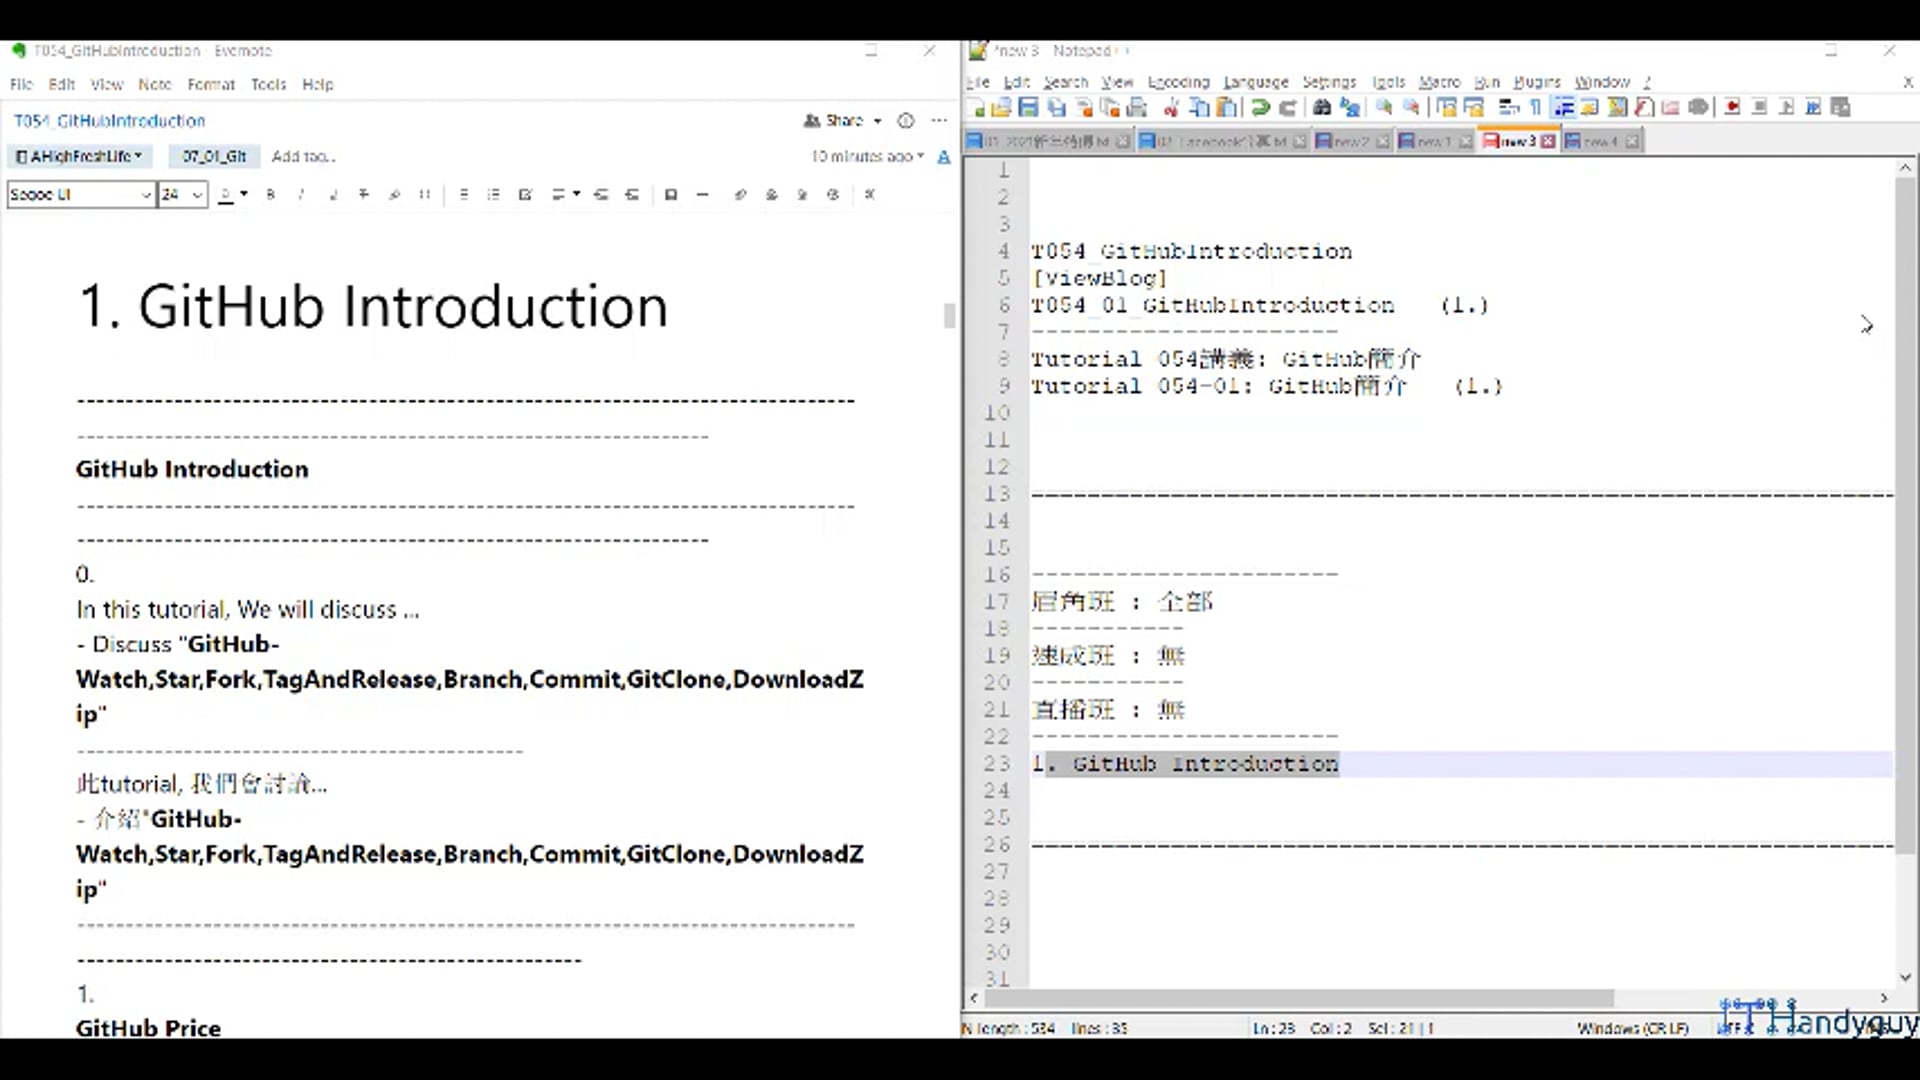Click Add tag in Evernote
Viewport: 1920px width, 1080px height.
[303, 156]
